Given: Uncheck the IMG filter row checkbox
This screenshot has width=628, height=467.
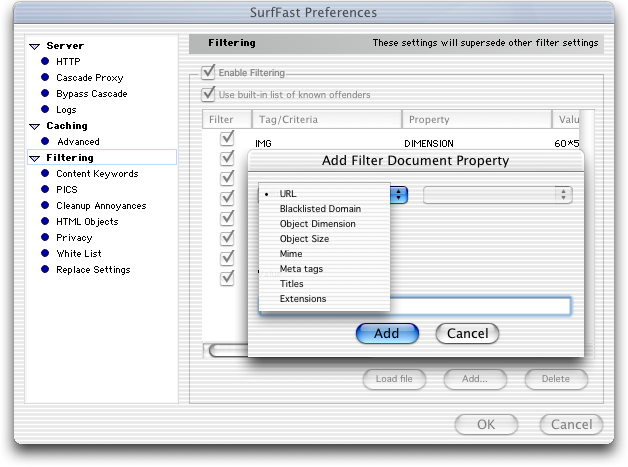Looking at the screenshot, I should click(227, 138).
